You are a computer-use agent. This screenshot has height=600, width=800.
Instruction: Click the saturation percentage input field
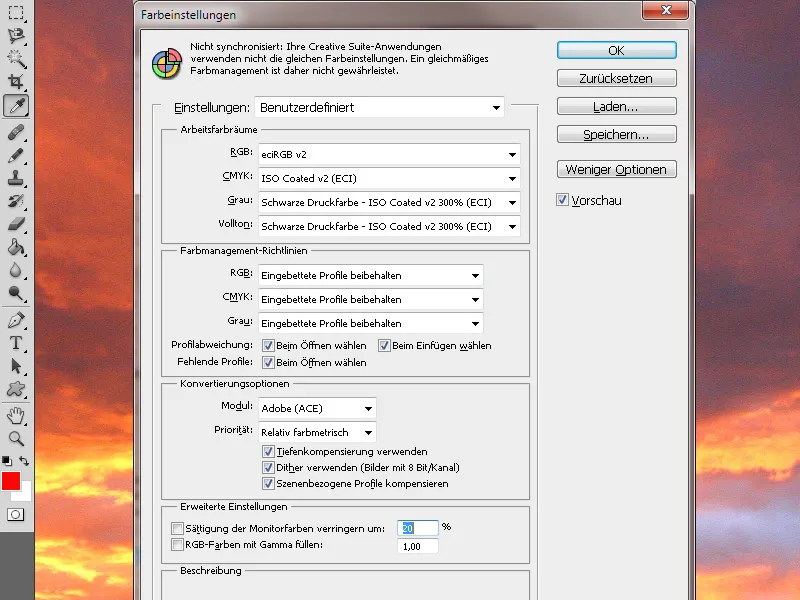point(418,528)
